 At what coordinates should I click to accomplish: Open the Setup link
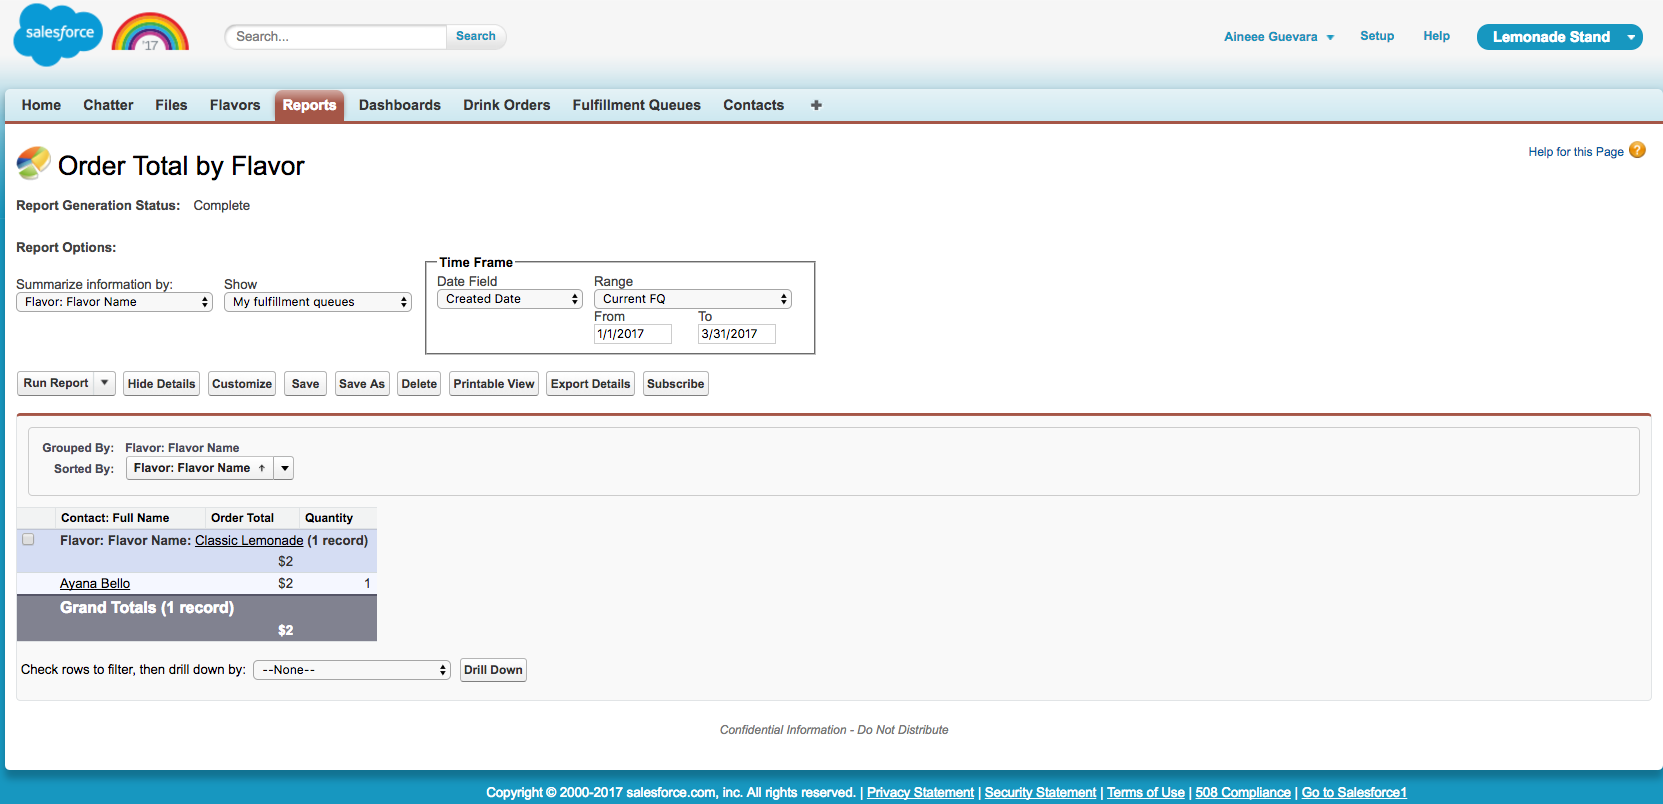click(1377, 36)
